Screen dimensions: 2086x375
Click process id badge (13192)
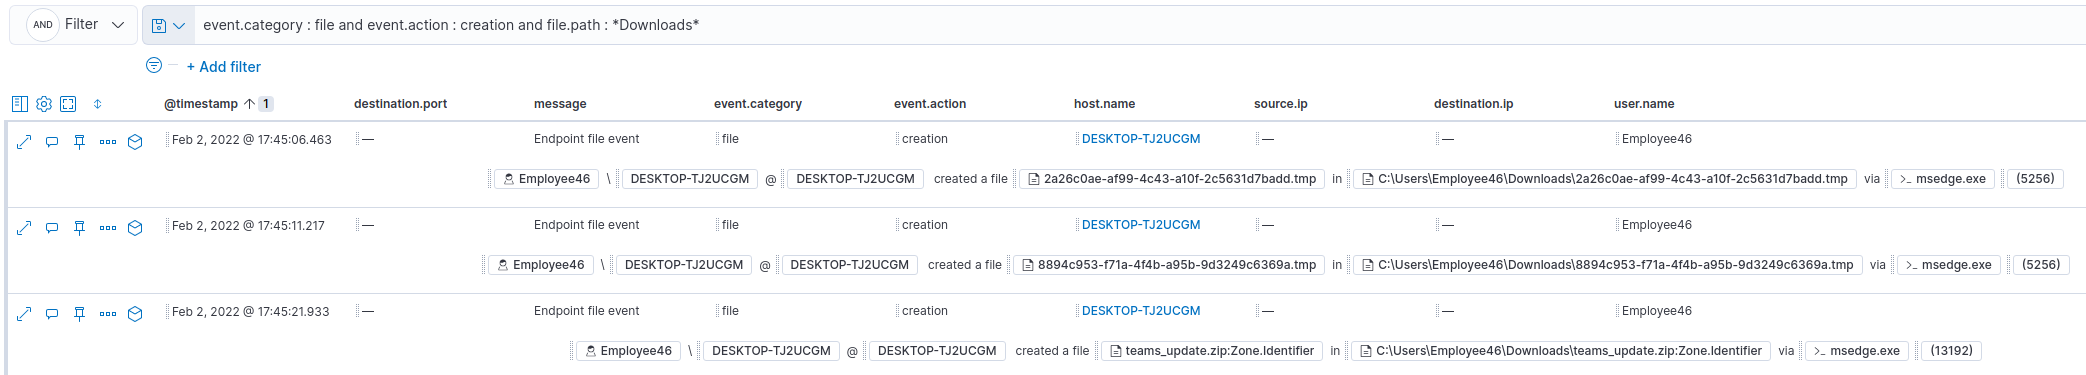[1951, 351]
